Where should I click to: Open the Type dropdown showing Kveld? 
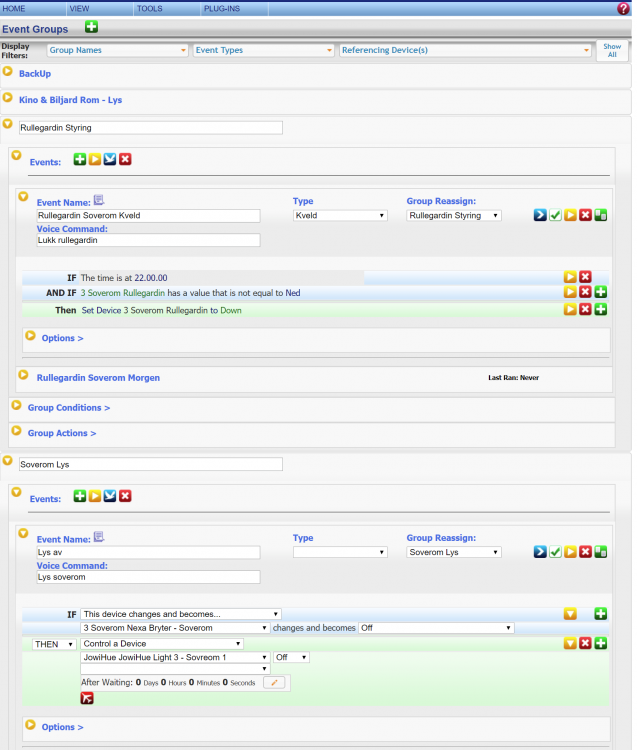tap(340, 215)
